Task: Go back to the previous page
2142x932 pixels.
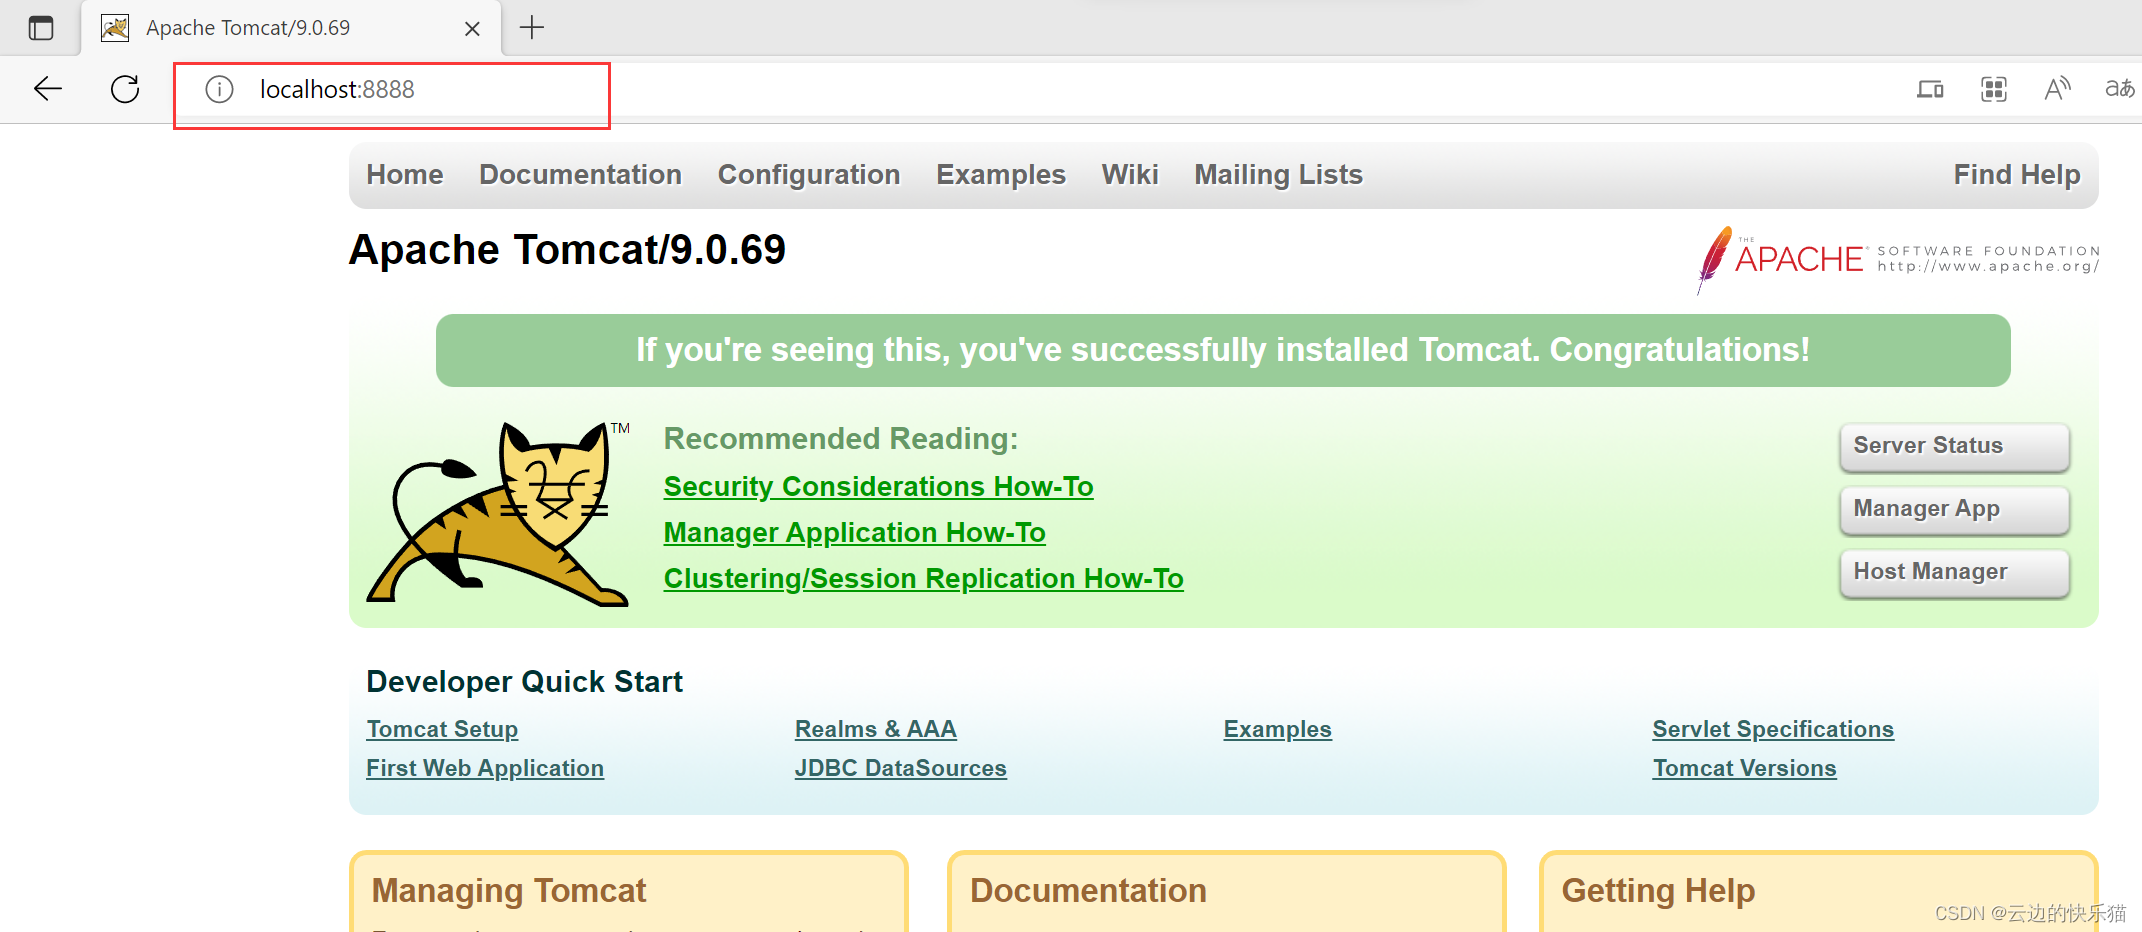Action: (48, 89)
